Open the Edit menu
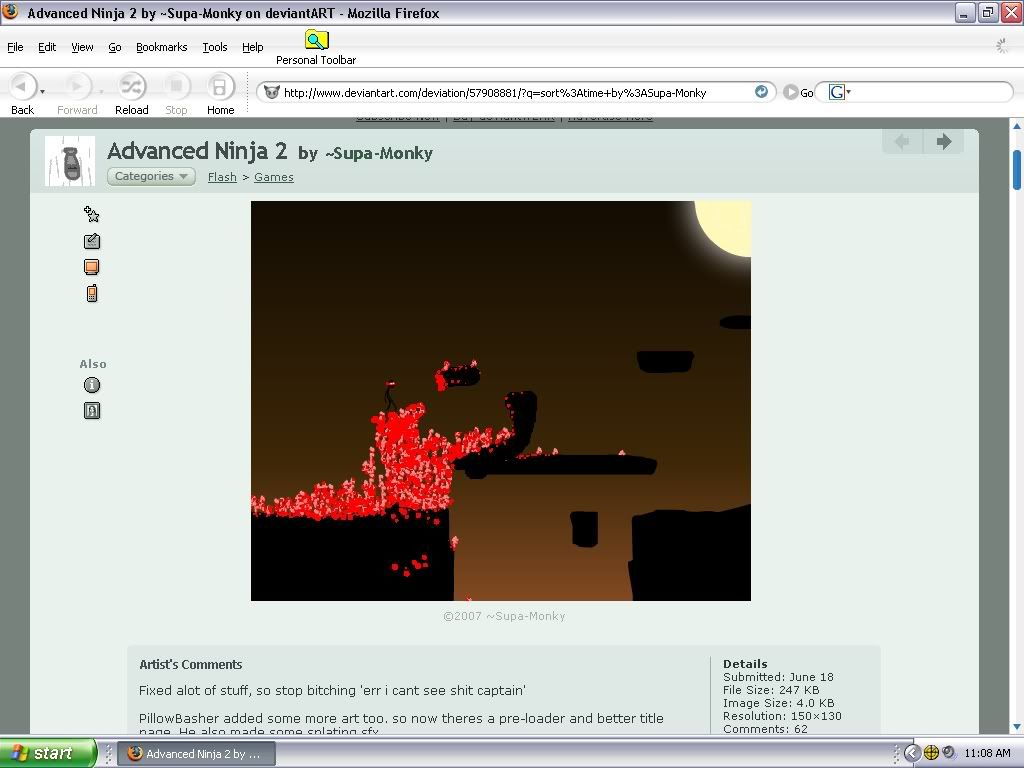The image size is (1024, 768). click(x=46, y=47)
